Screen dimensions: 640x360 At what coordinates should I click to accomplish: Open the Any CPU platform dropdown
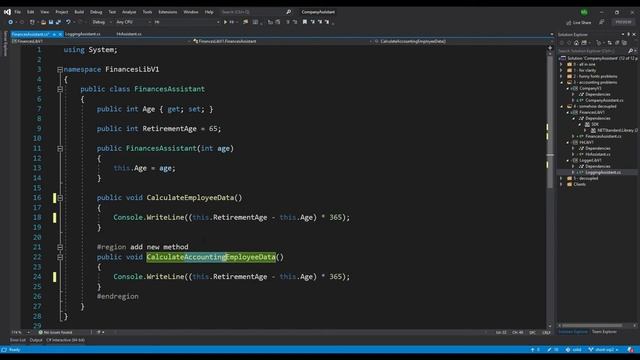133,22
